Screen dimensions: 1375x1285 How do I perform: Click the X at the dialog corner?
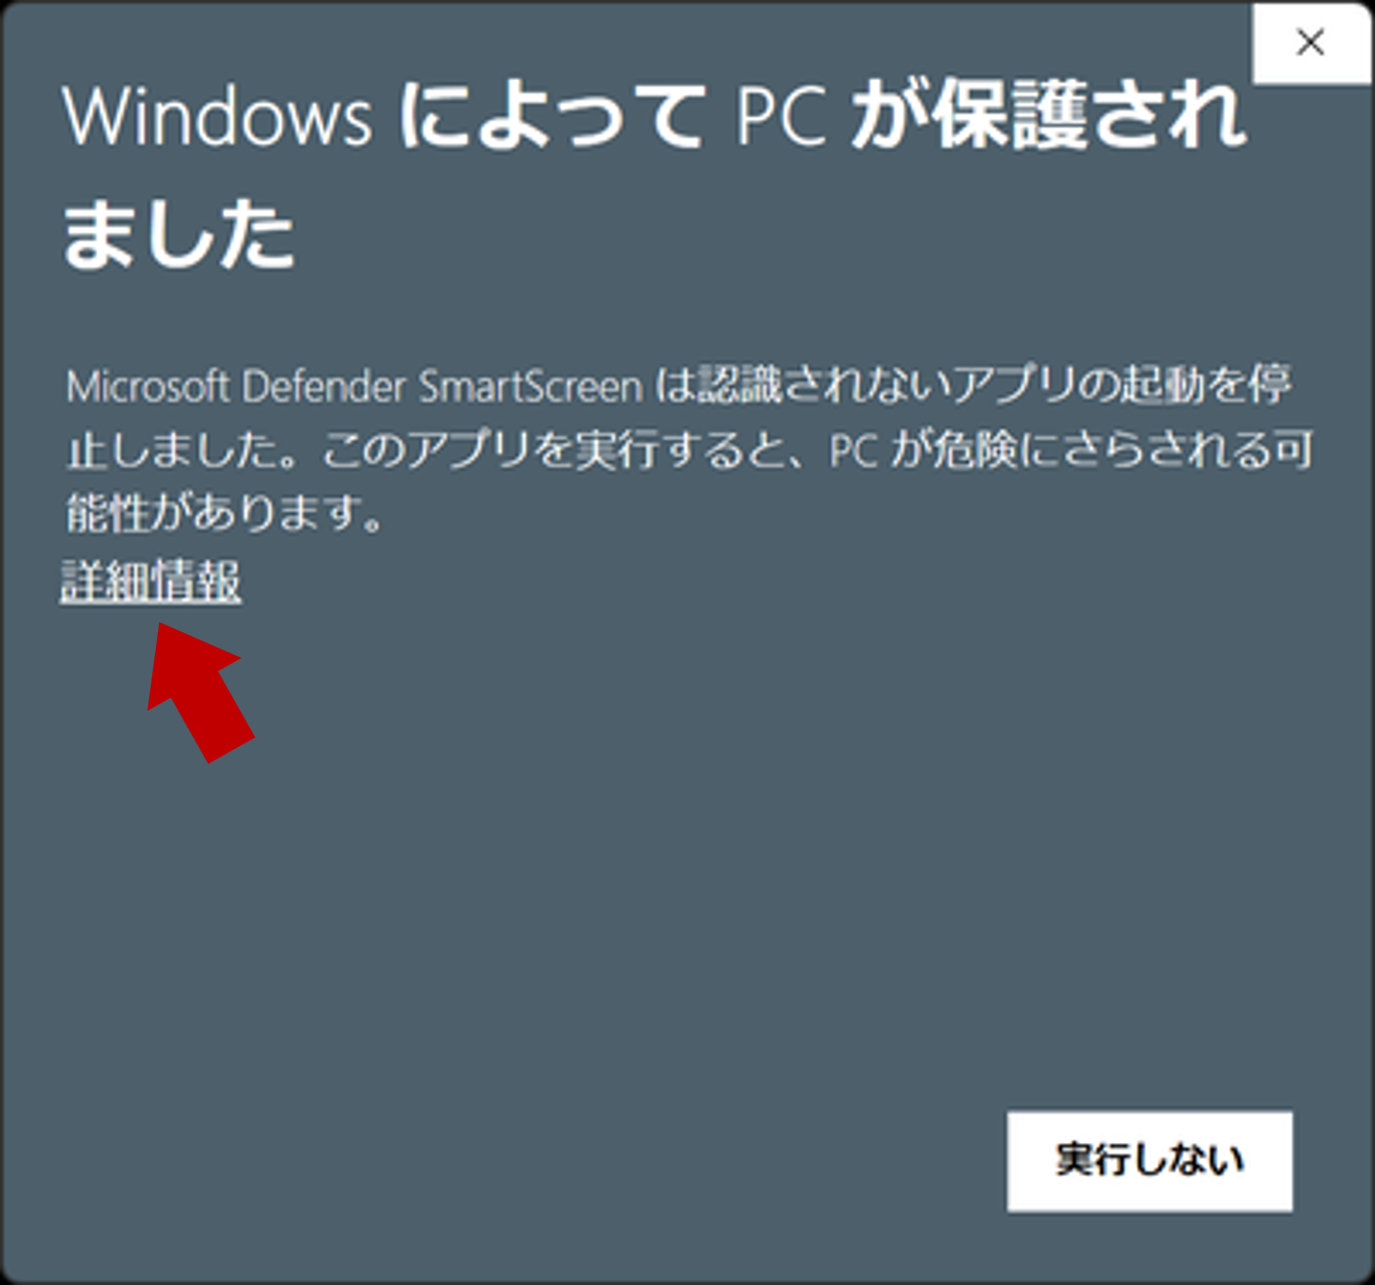(x=1311, y=42)
